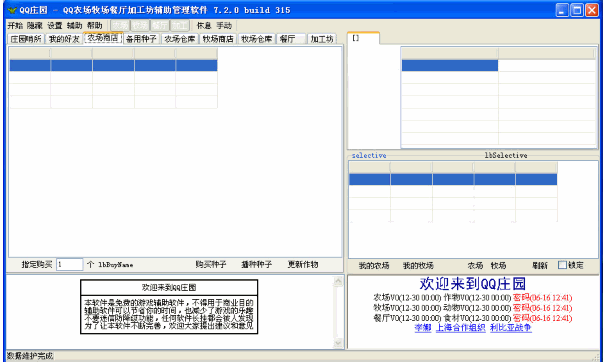Image resolution: width=605 pixels, height=362 pixels.
Task: Click the QQ庄园 title bar app icon
Action: point(12,10)
